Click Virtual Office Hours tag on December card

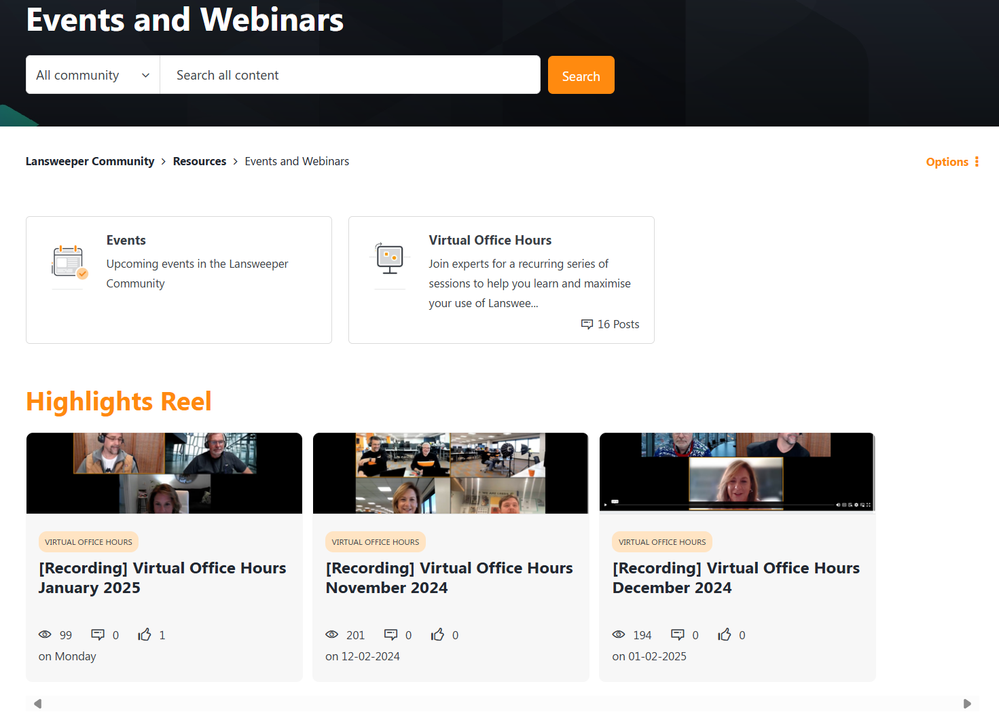click(662, 542)
